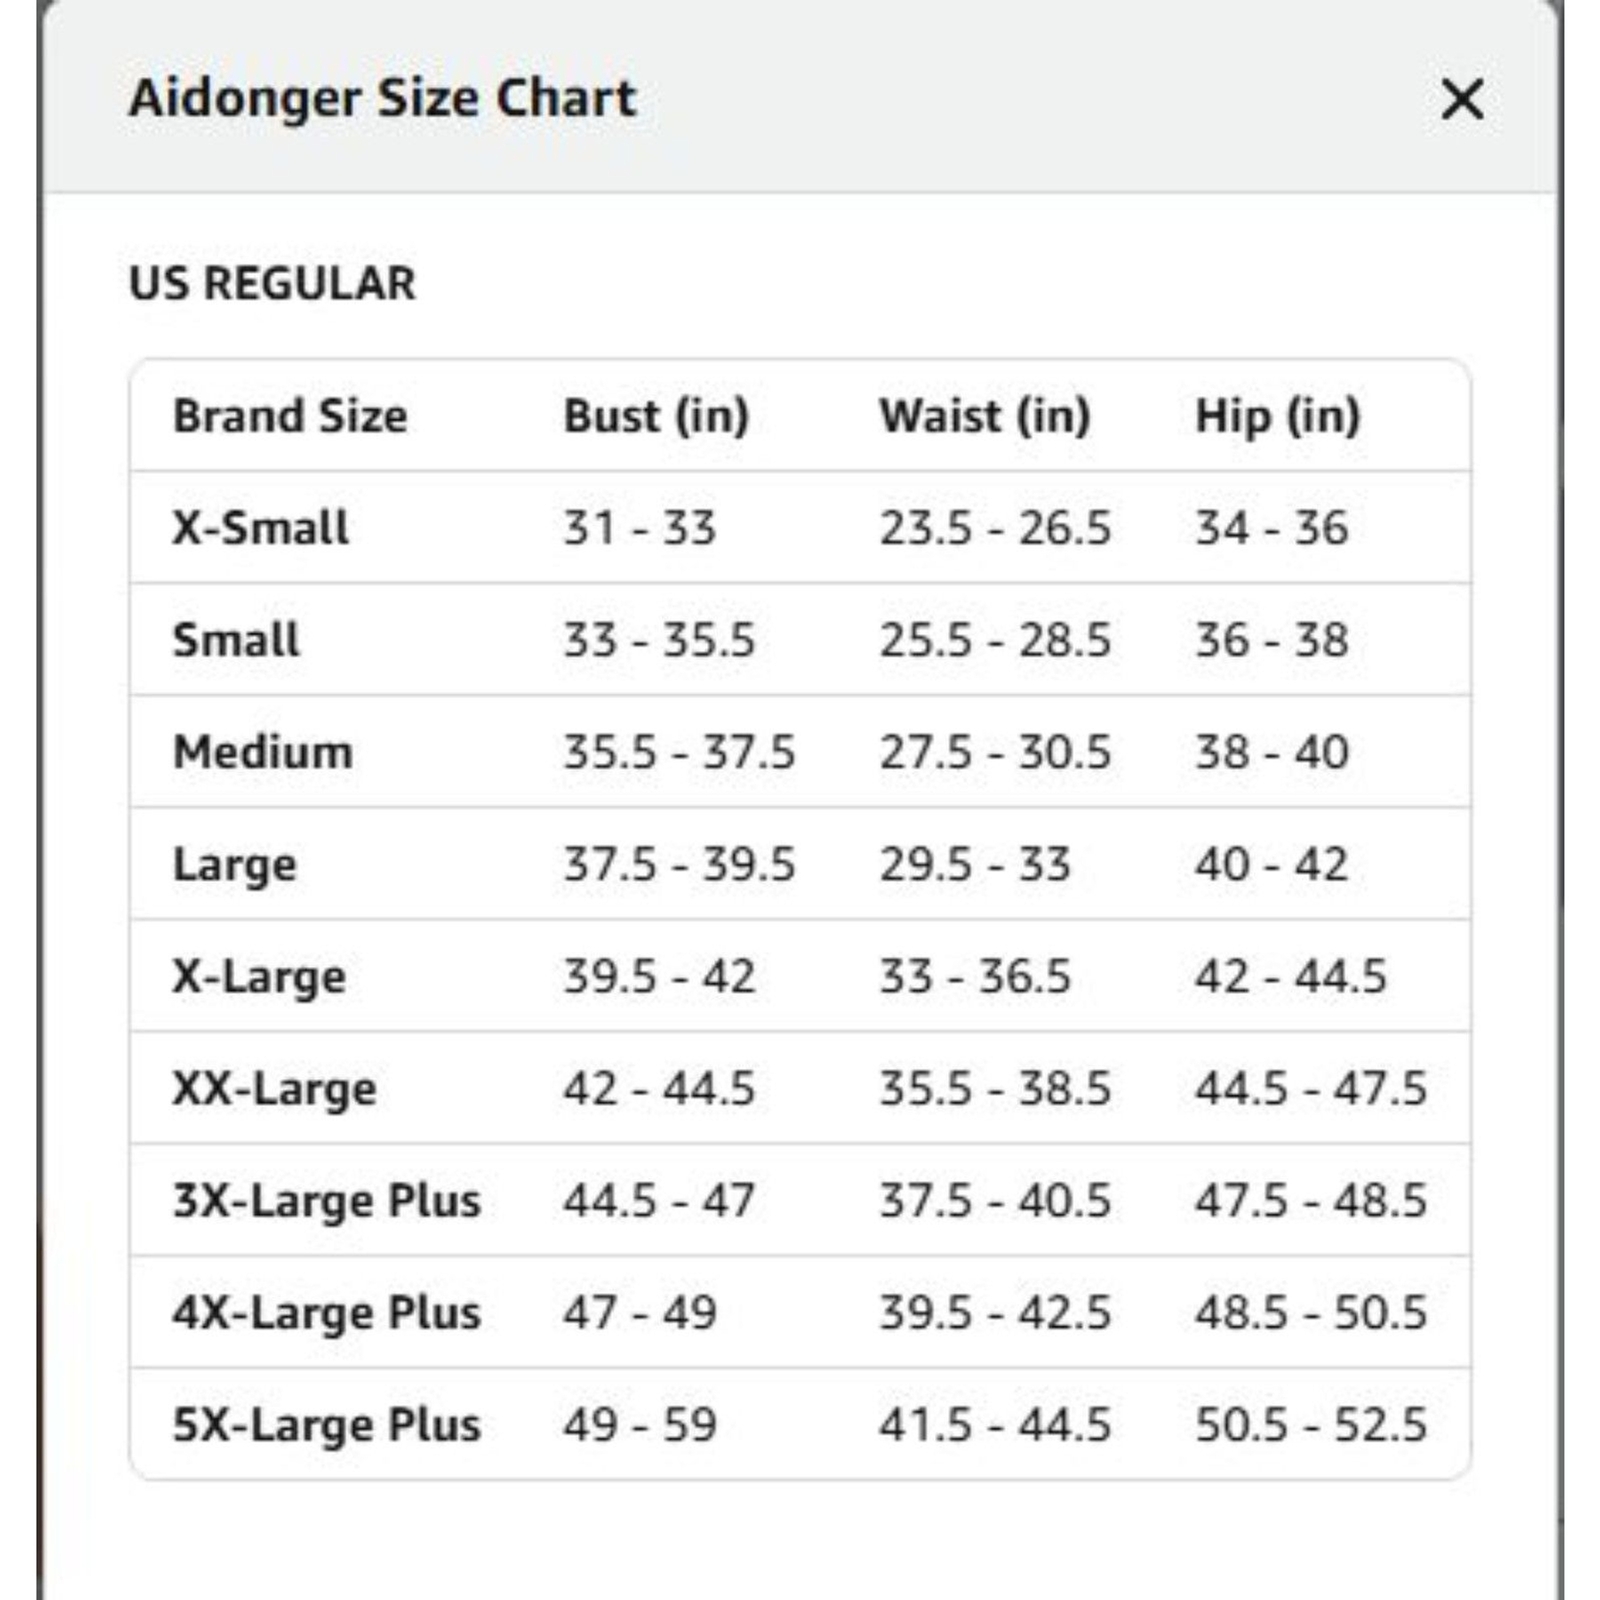Select the Large size row label

click(x=235, y=865)
